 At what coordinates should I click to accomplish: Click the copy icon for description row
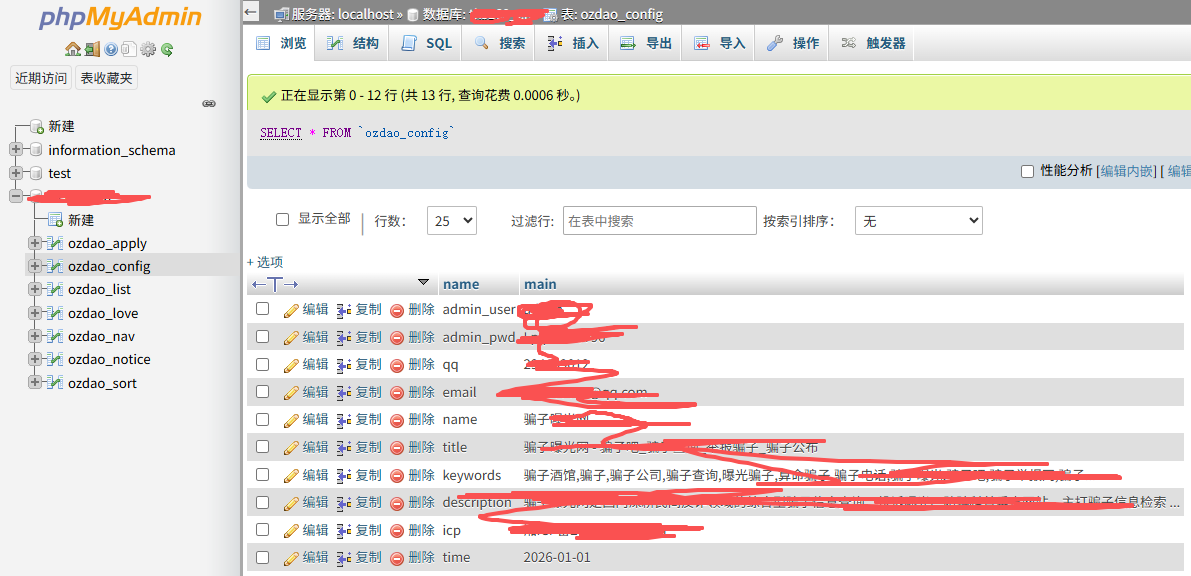pyautogui.click(x=344, y=503)
